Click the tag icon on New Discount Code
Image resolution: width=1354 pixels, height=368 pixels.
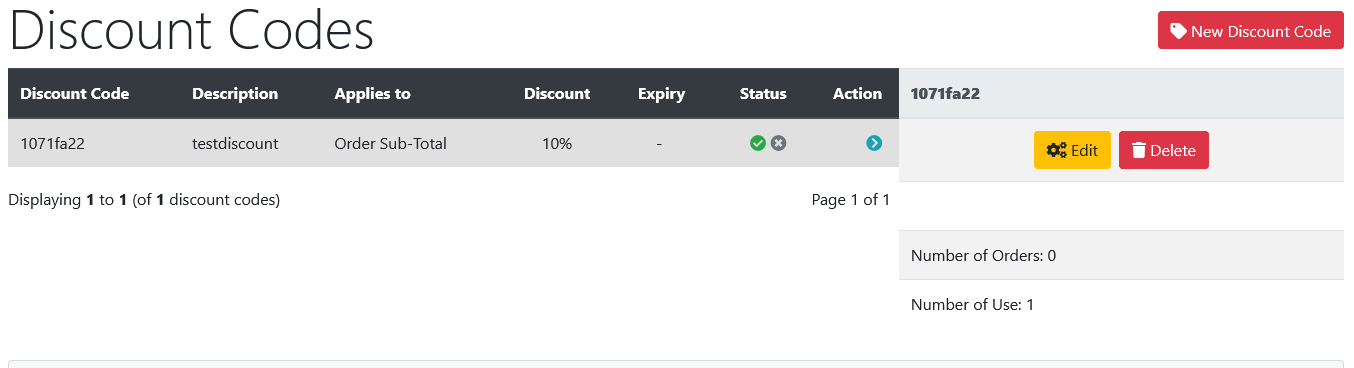pyautogui.click(x=1179, y=31)
